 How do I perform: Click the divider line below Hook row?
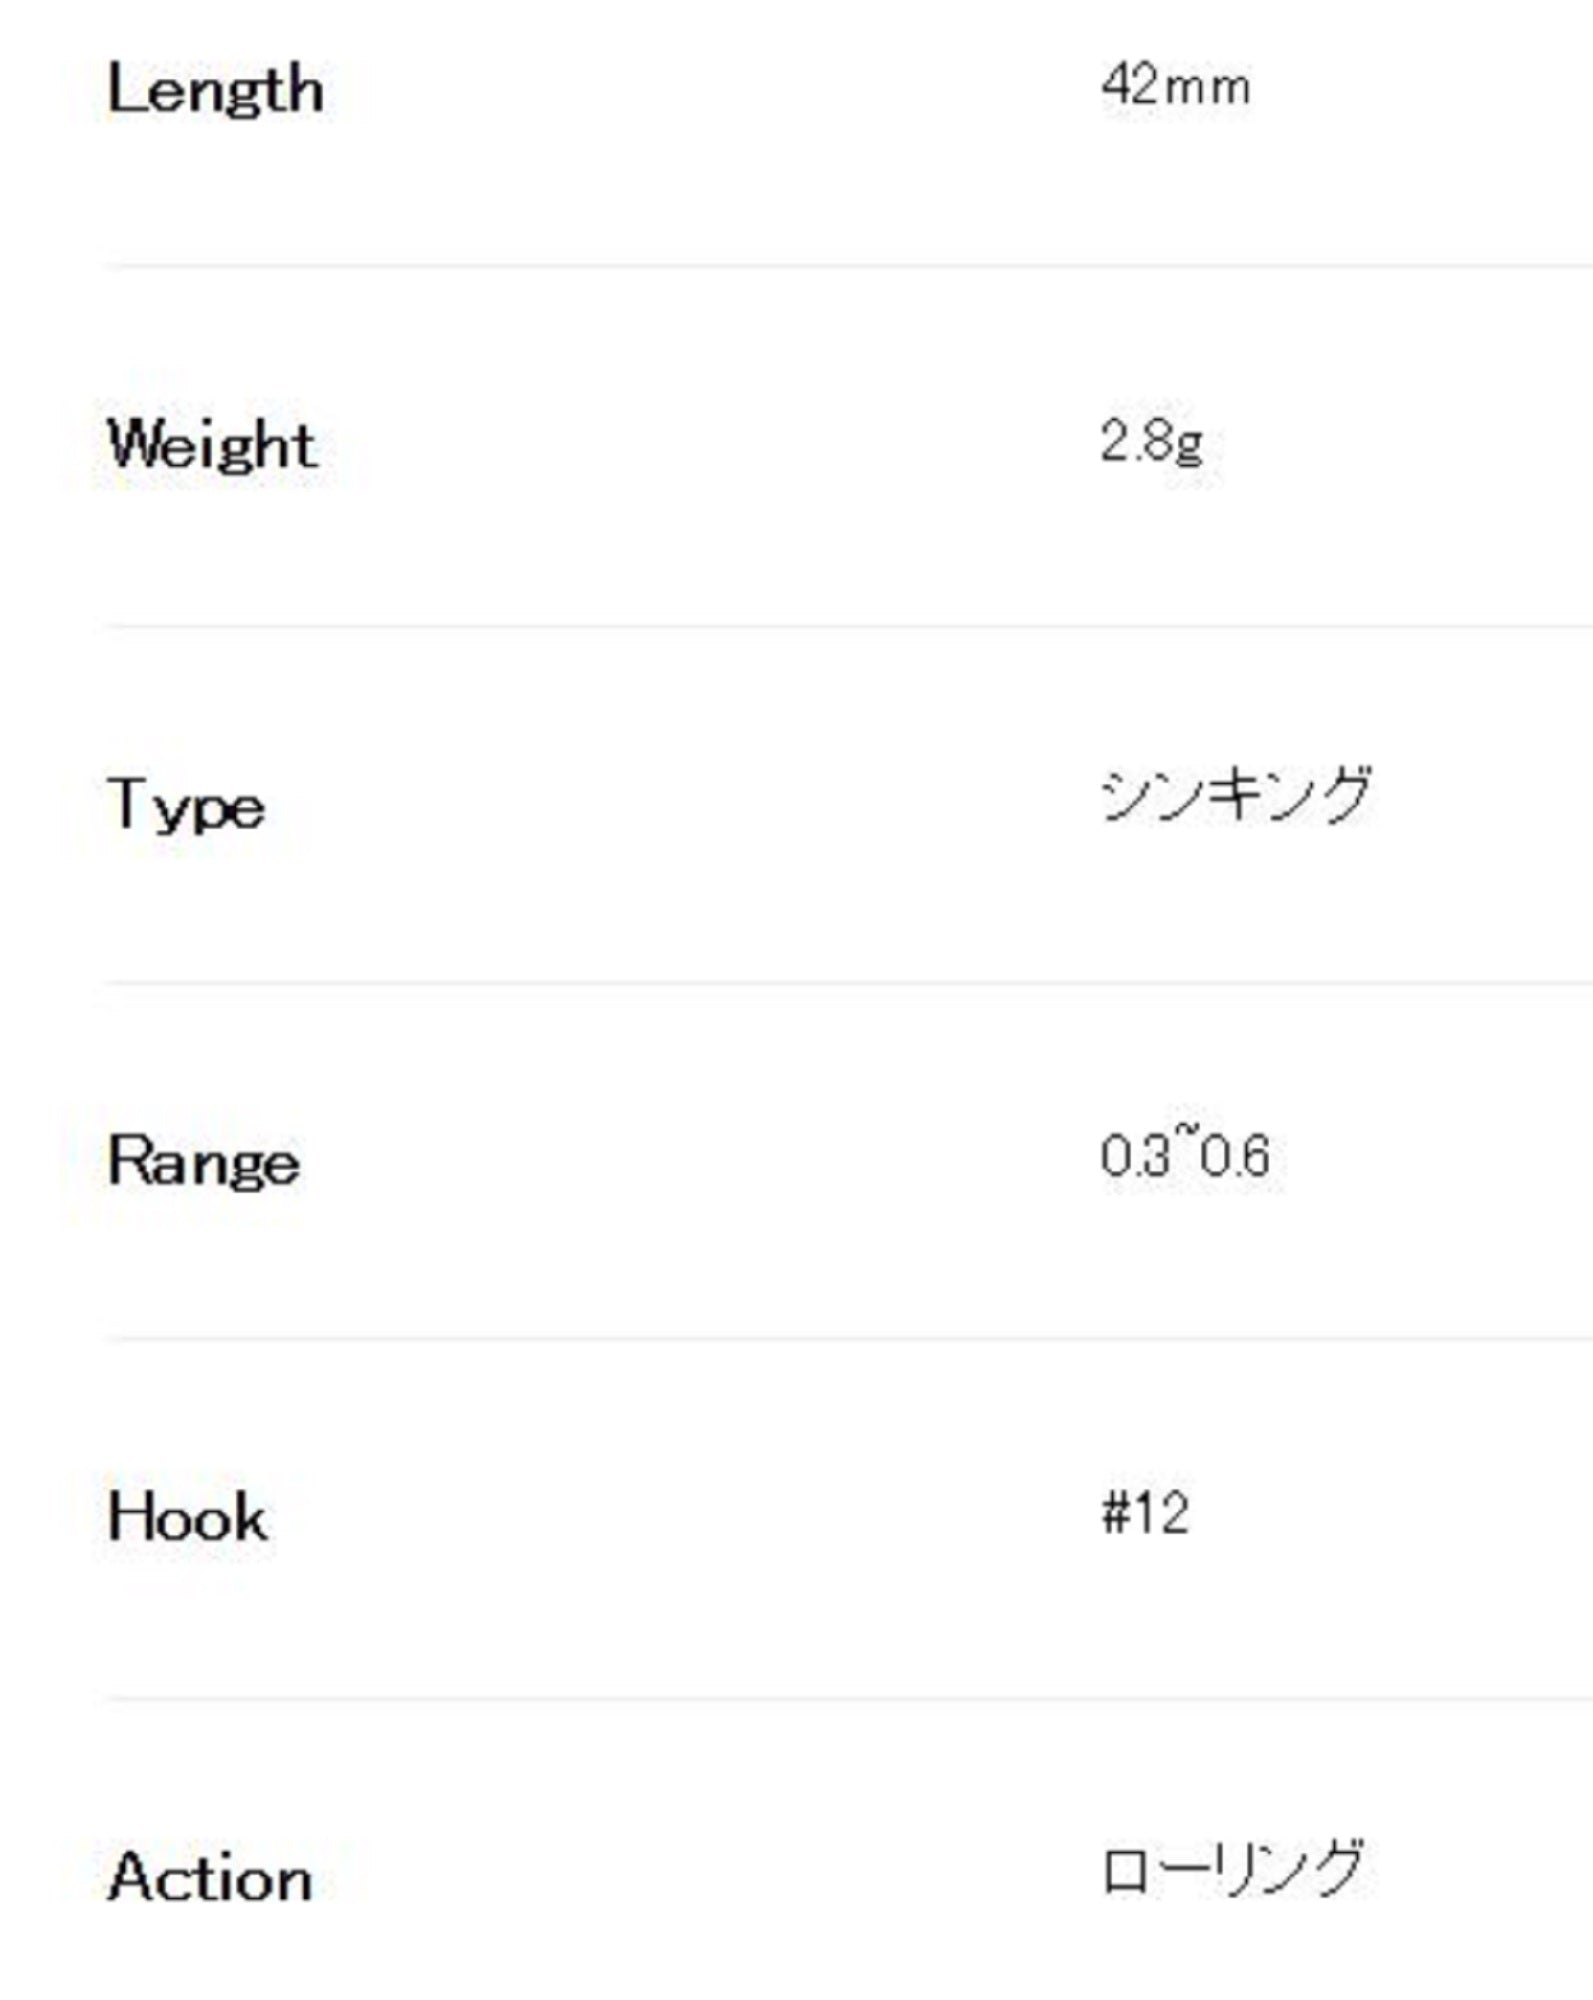point(848,1698)
